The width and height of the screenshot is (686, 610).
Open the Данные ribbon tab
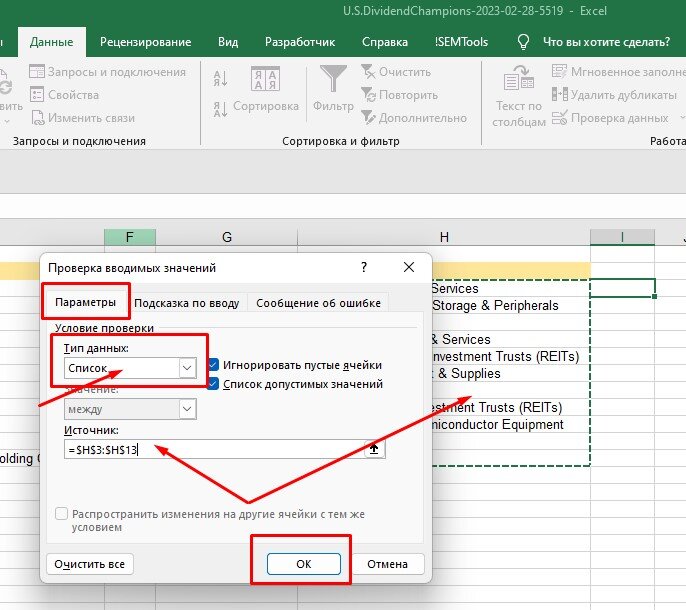point(52,42)
